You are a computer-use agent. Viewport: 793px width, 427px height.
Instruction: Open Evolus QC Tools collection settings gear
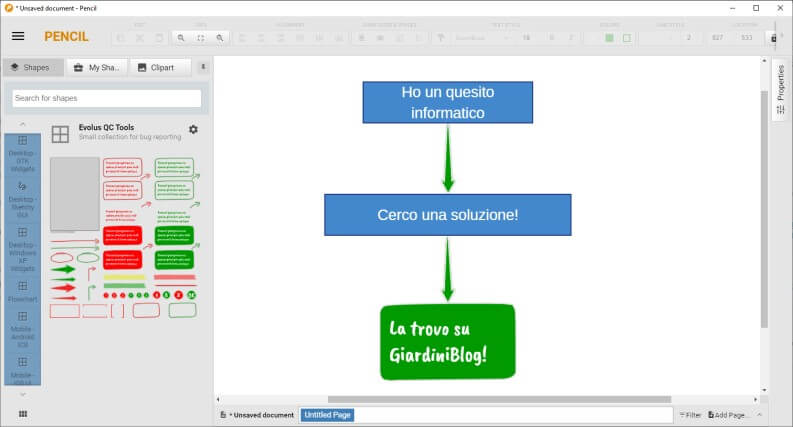(193, 130)
